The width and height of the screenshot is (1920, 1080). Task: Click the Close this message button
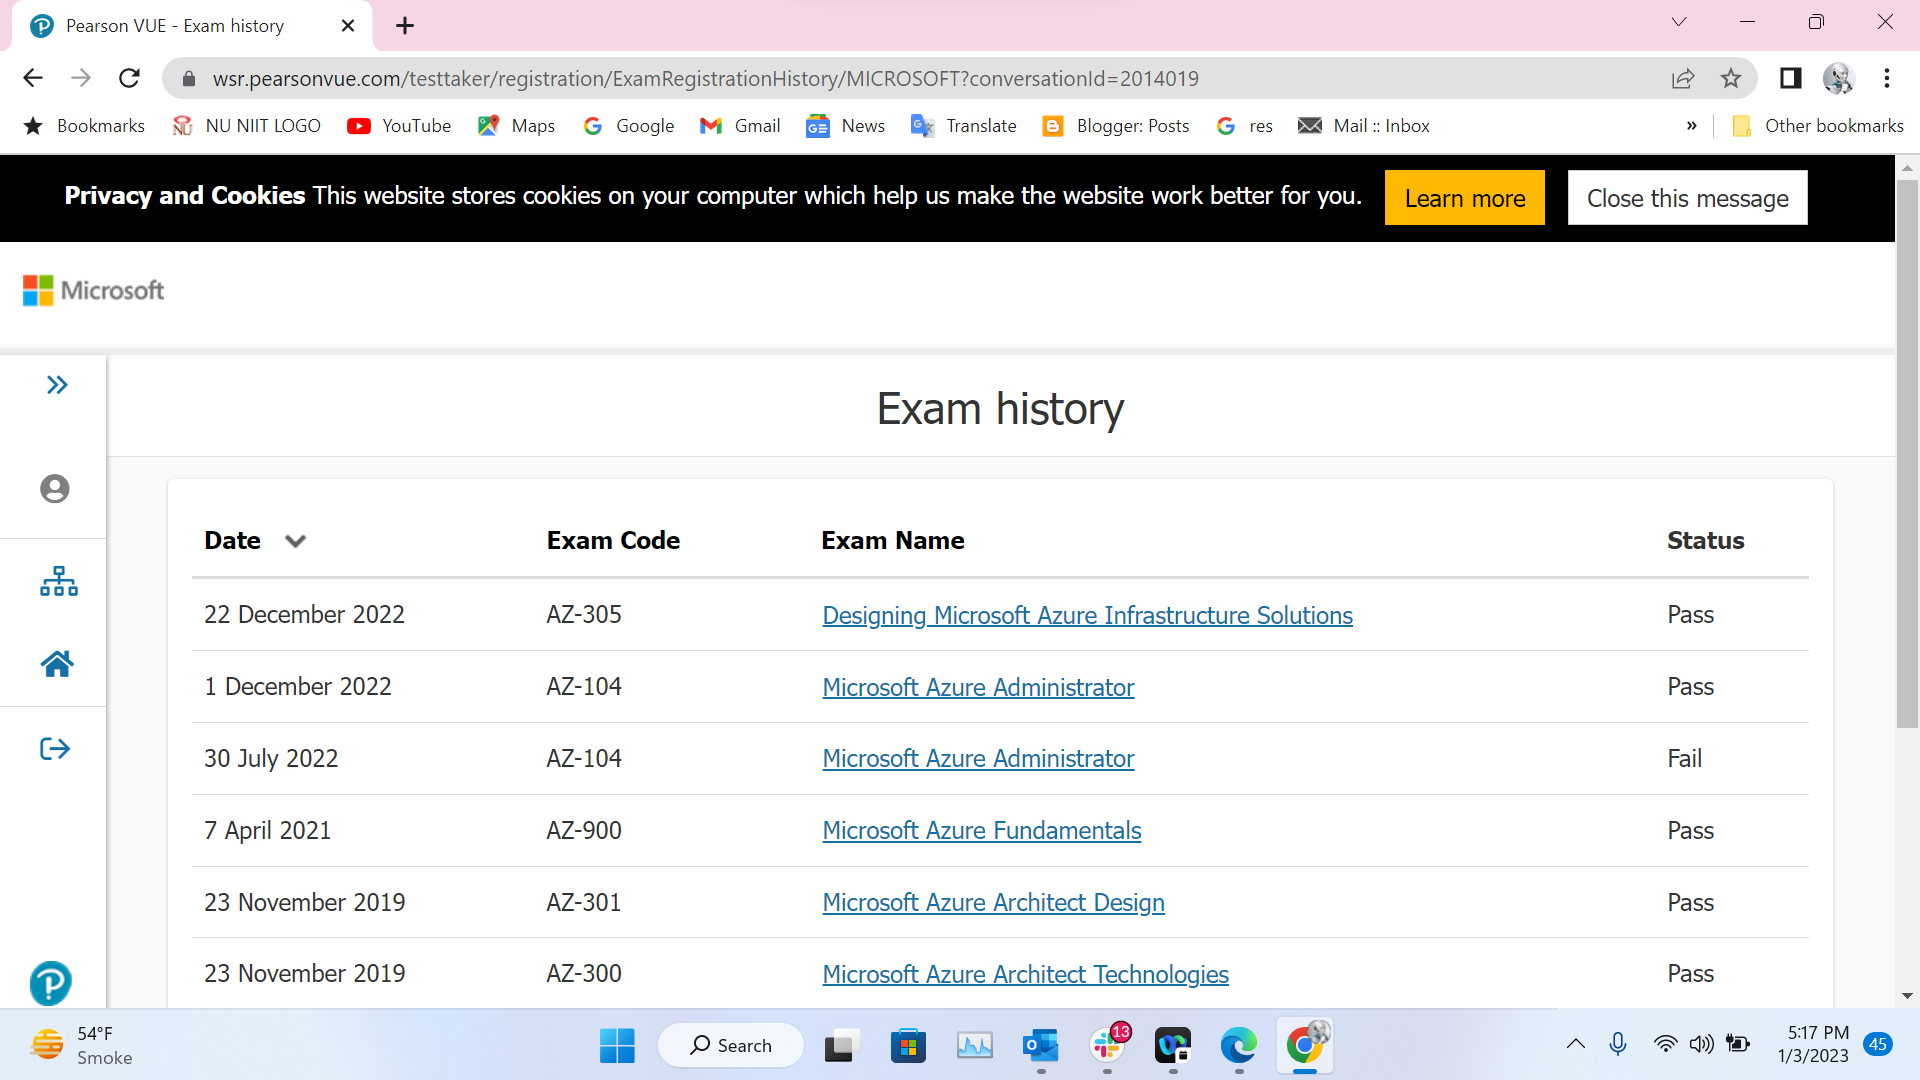(1687, 198)
